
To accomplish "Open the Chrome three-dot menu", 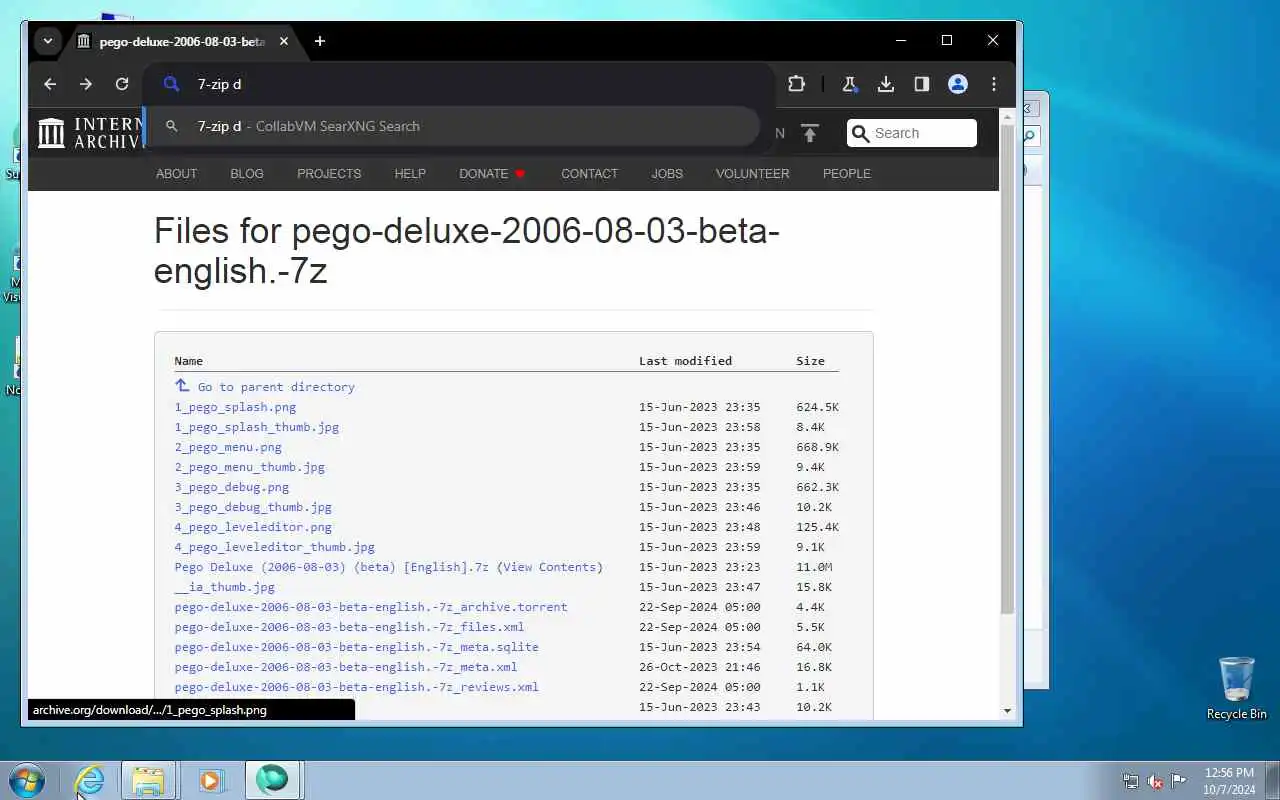I will point(994,85).
